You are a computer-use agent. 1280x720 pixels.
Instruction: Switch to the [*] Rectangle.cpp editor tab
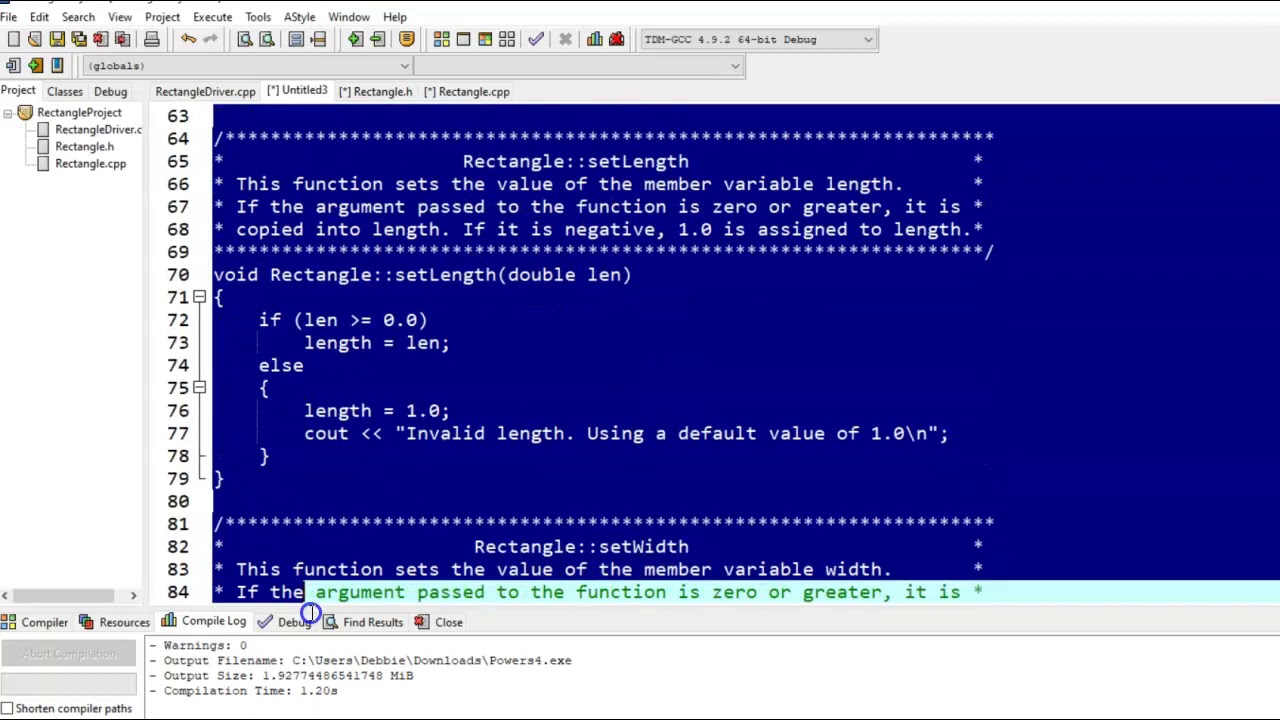point(466,91)
